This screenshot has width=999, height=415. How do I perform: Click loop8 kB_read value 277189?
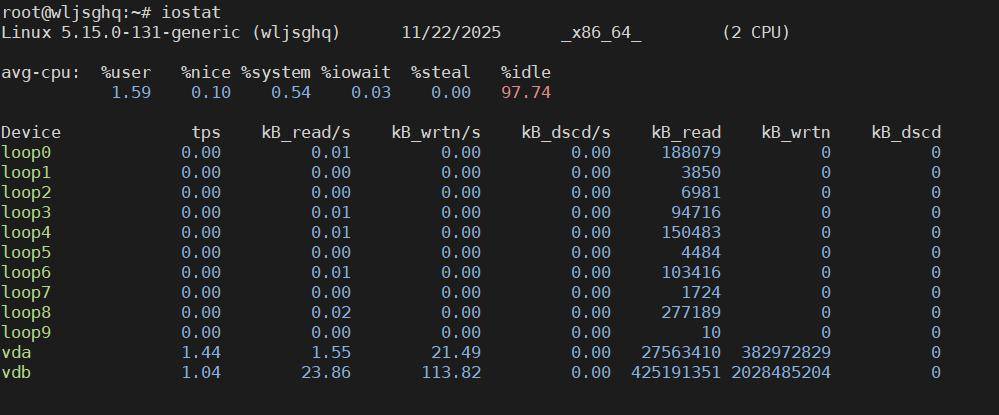[x=691, y=312]
